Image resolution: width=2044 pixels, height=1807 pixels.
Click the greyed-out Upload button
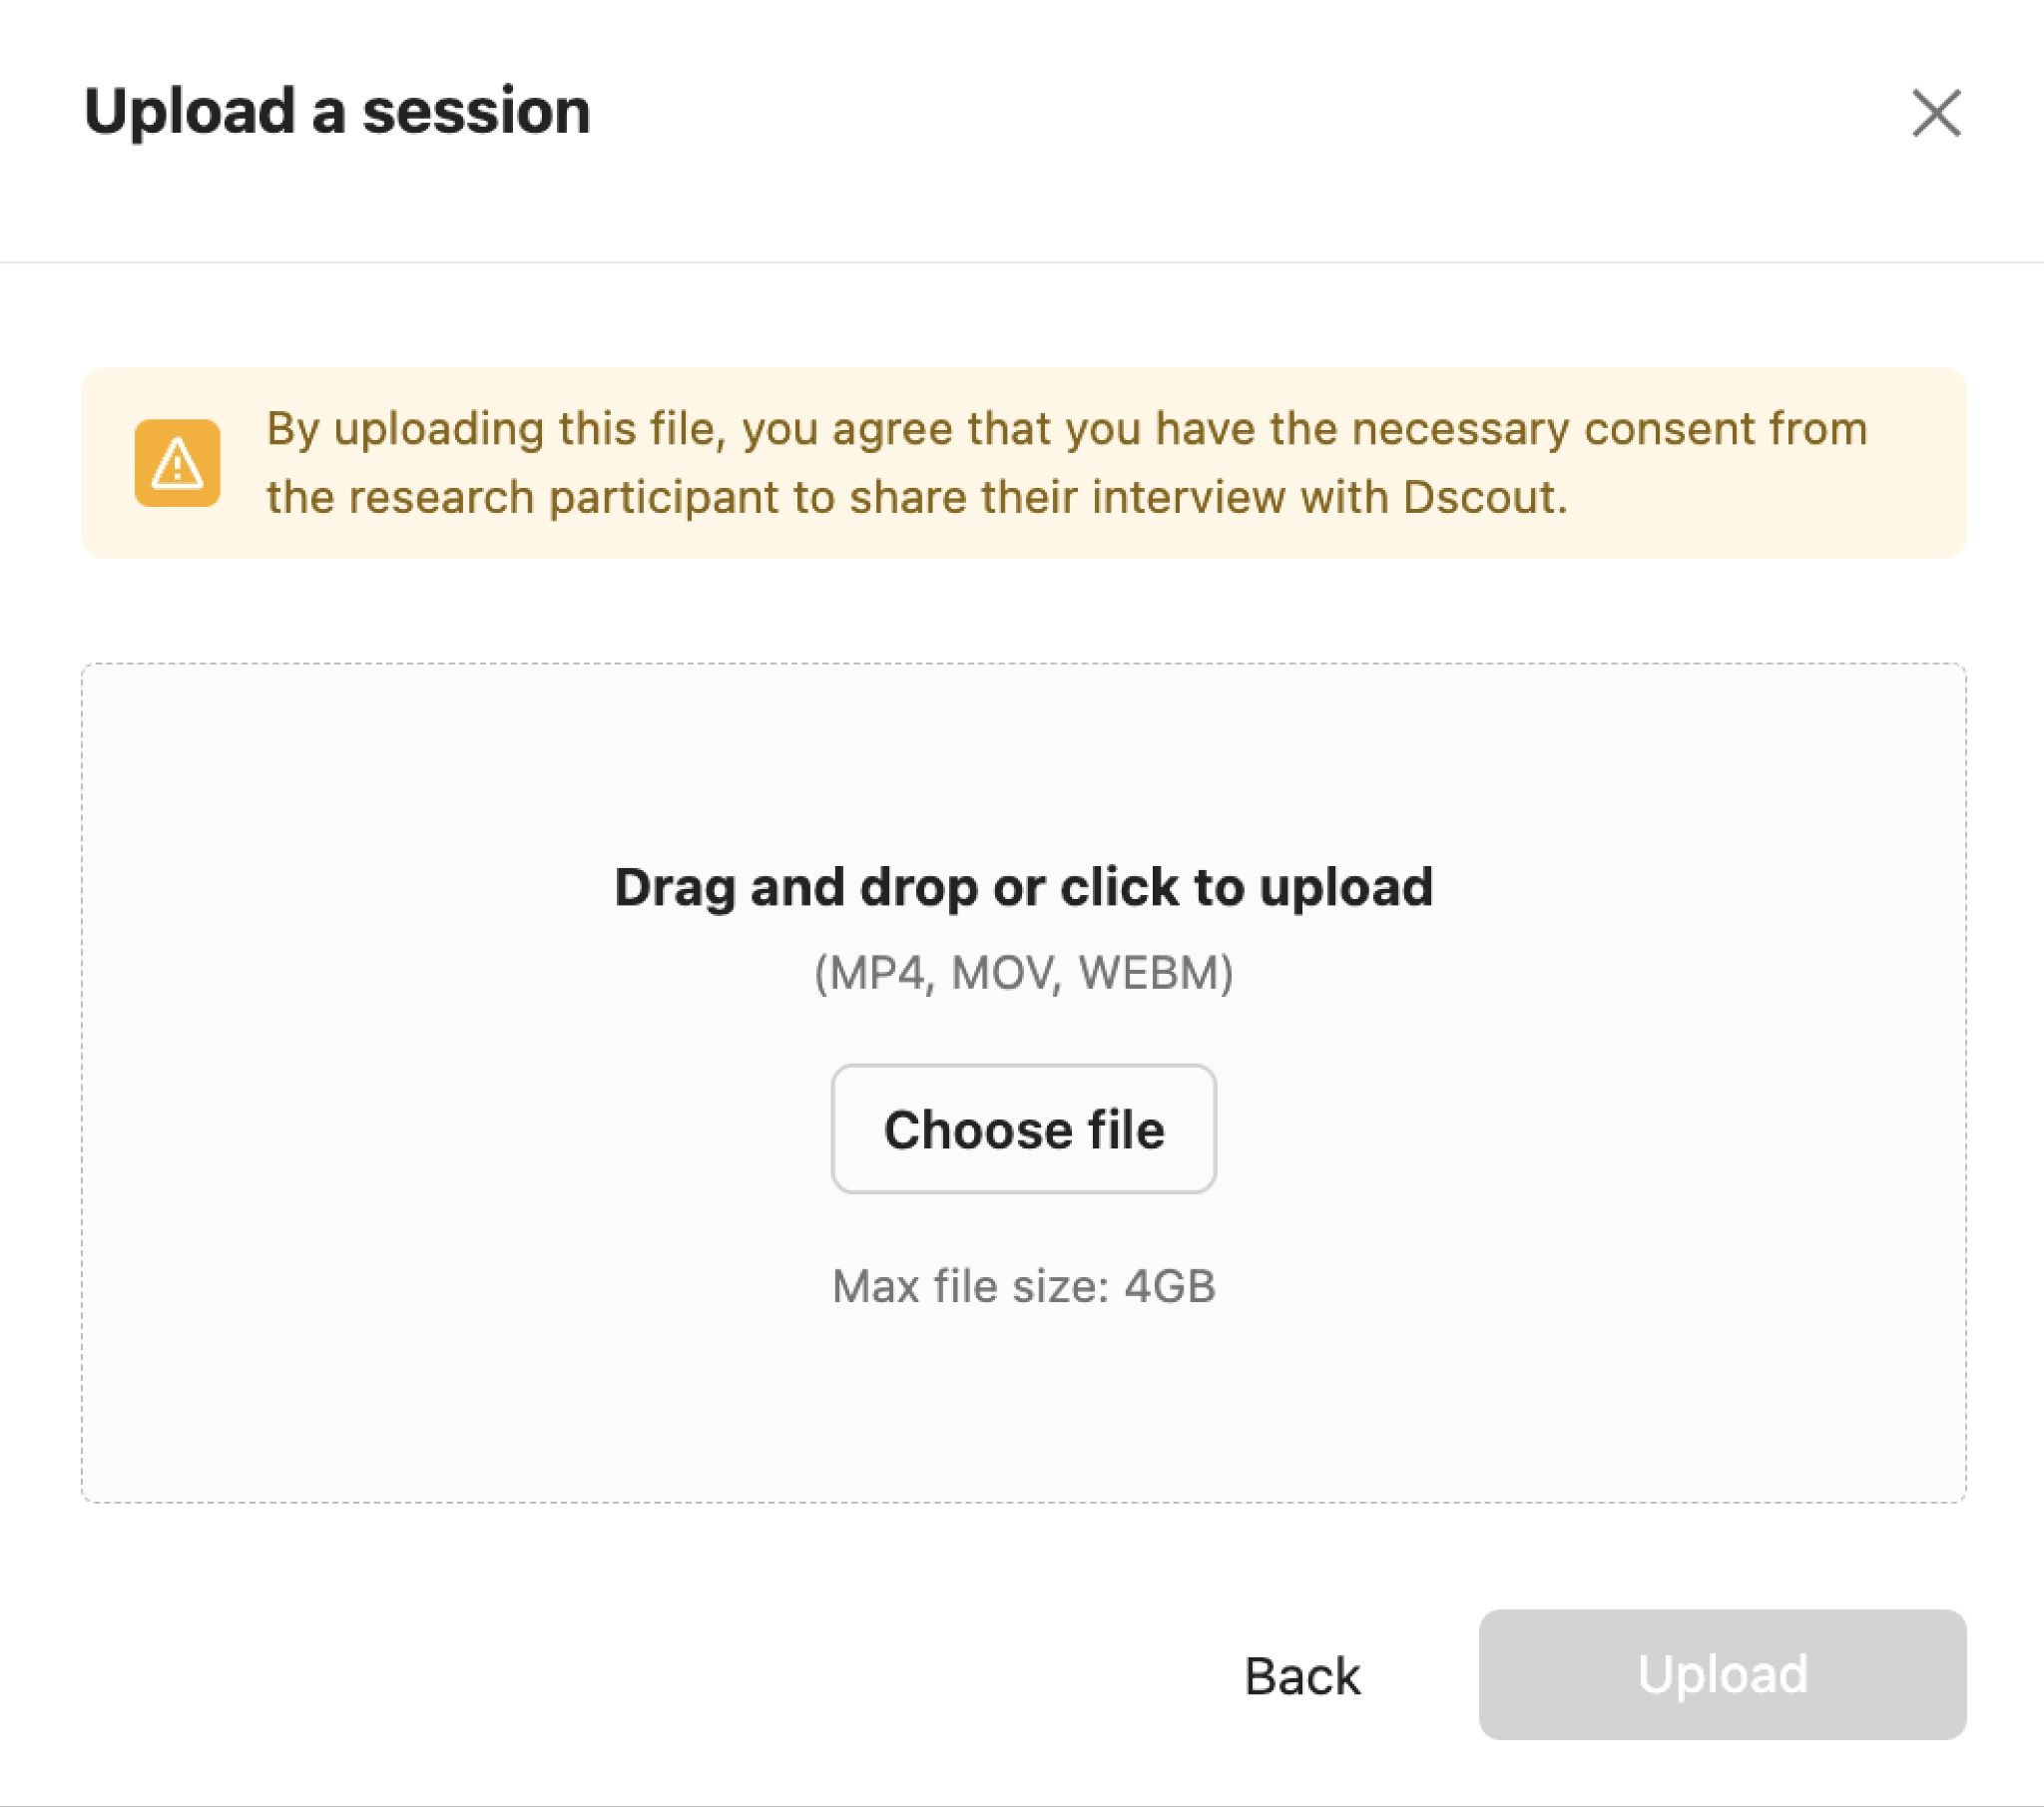pyautogui.click(x=1722, y=1674)
